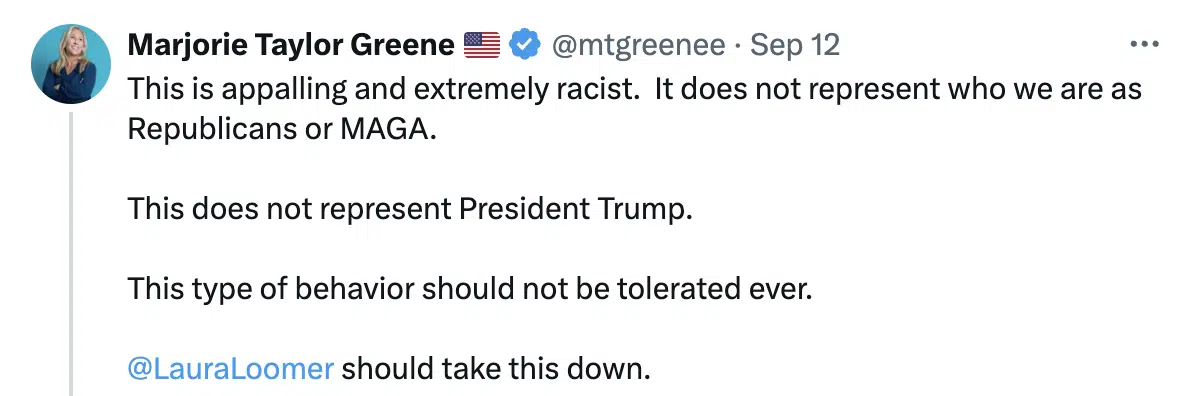This screenshot has height=396, width=1190.
Task: Click the line 'This does not represent President Trump.'
Action: click(410, 209)
